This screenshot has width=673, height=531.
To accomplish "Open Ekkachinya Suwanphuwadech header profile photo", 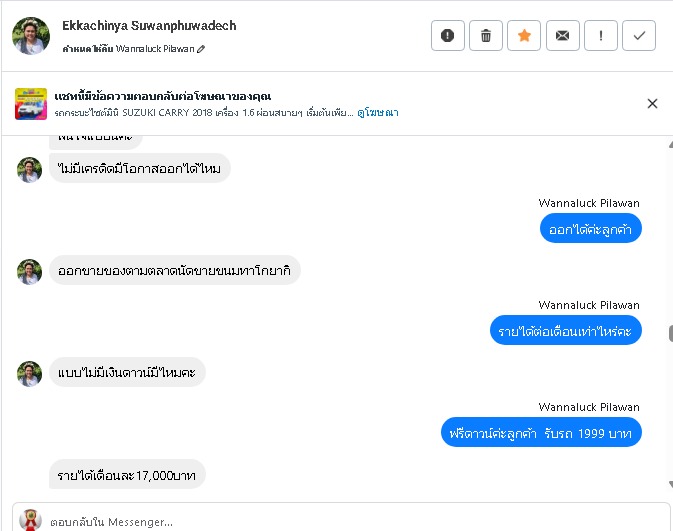I will click(31, 36).
